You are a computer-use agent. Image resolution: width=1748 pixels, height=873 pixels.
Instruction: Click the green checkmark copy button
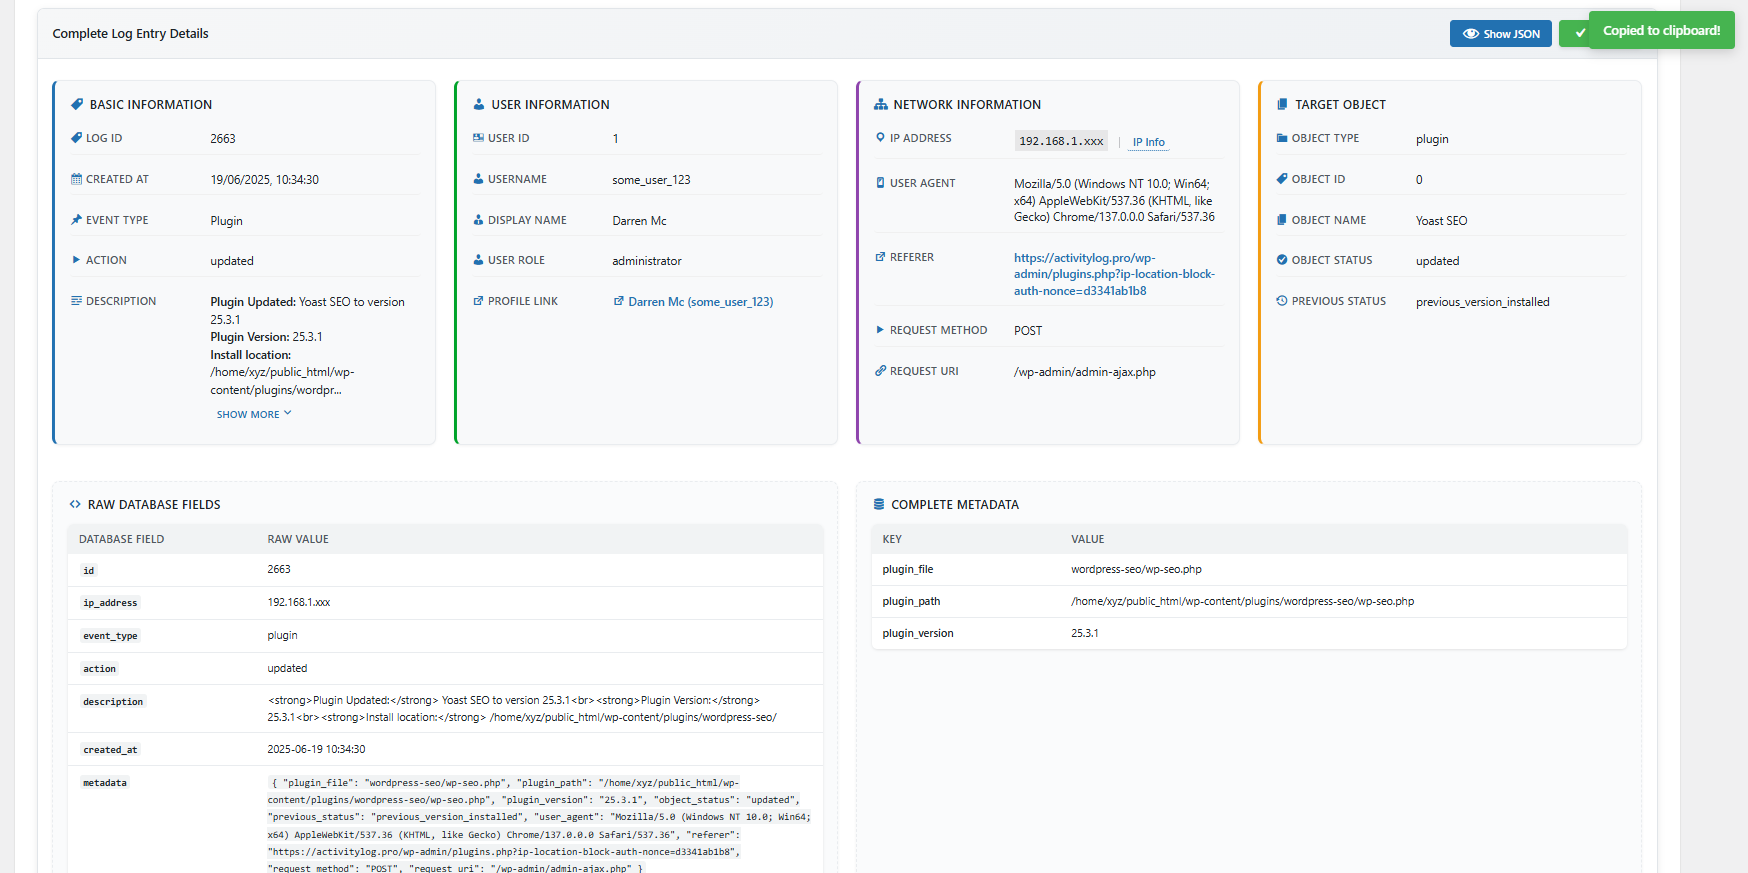[1576, 34]
